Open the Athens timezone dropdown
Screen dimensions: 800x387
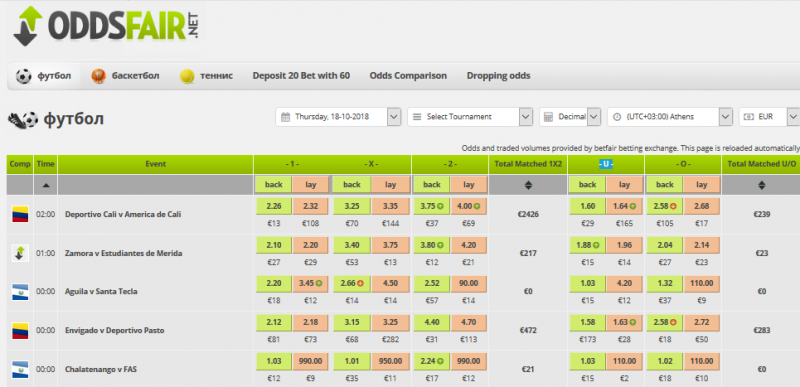670,117
